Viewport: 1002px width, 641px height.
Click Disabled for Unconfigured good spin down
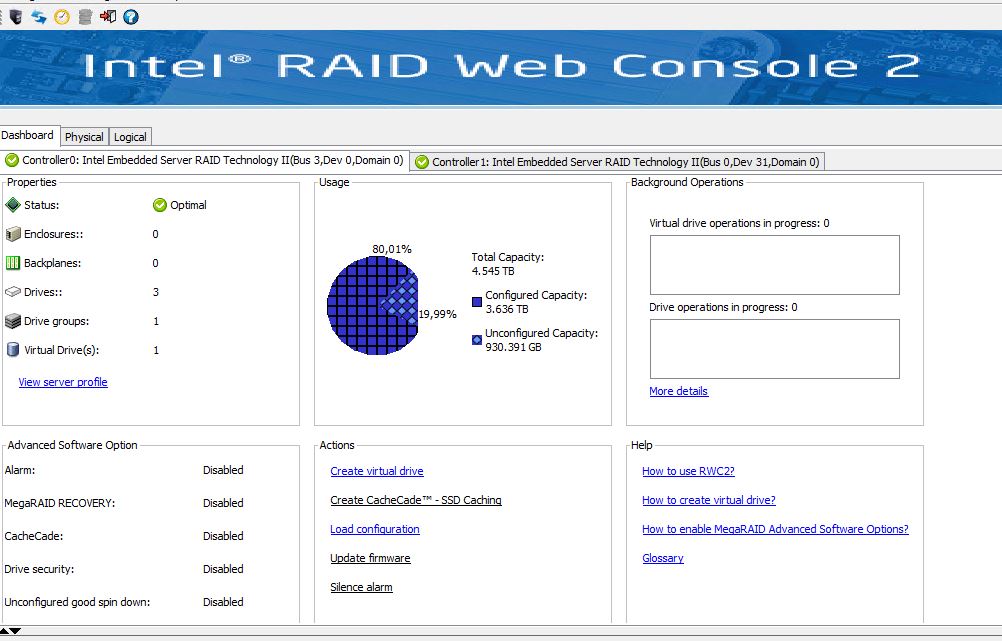pos(223,602)
